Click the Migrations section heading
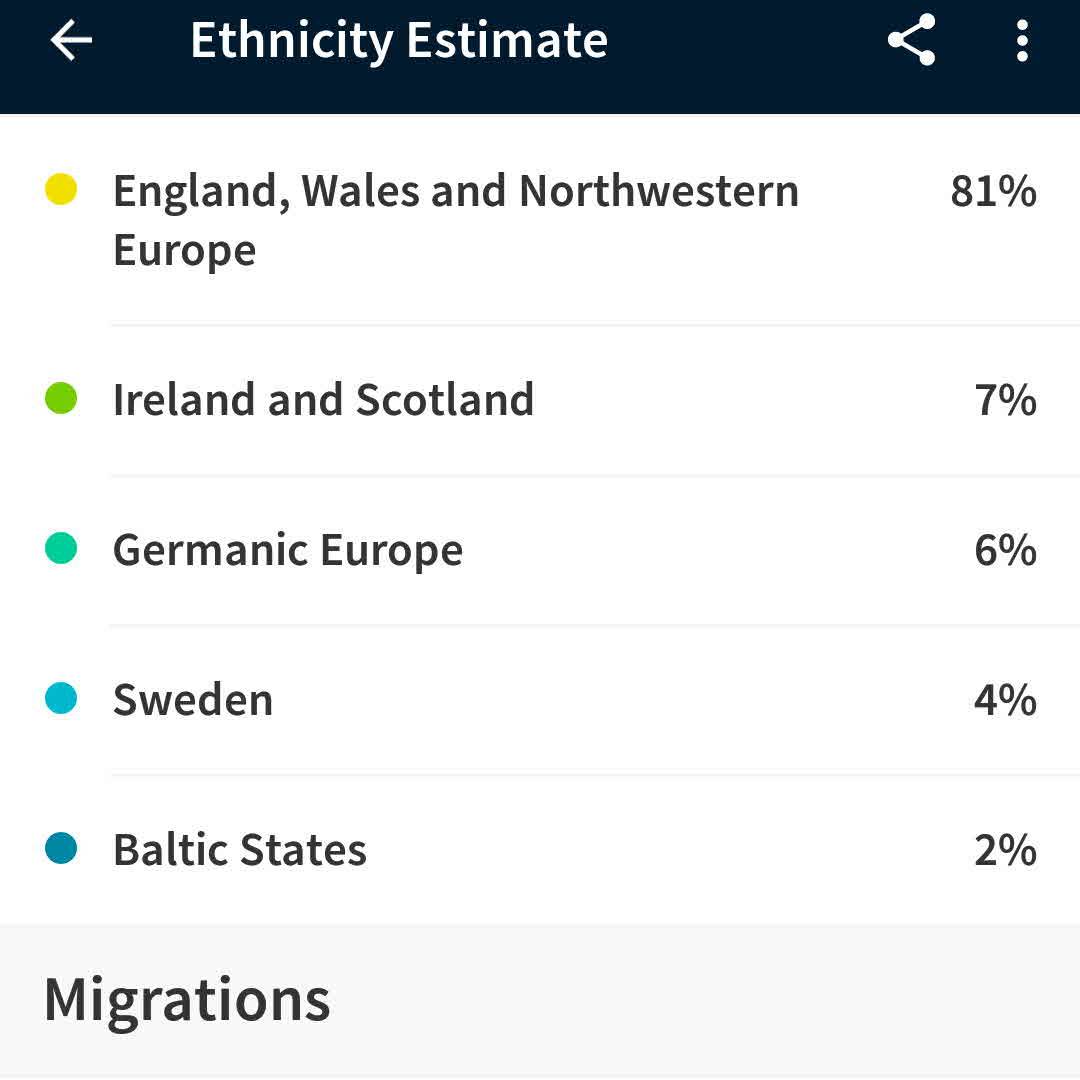The width and height of the screenshot is (1080, 1080). [187, 999]
